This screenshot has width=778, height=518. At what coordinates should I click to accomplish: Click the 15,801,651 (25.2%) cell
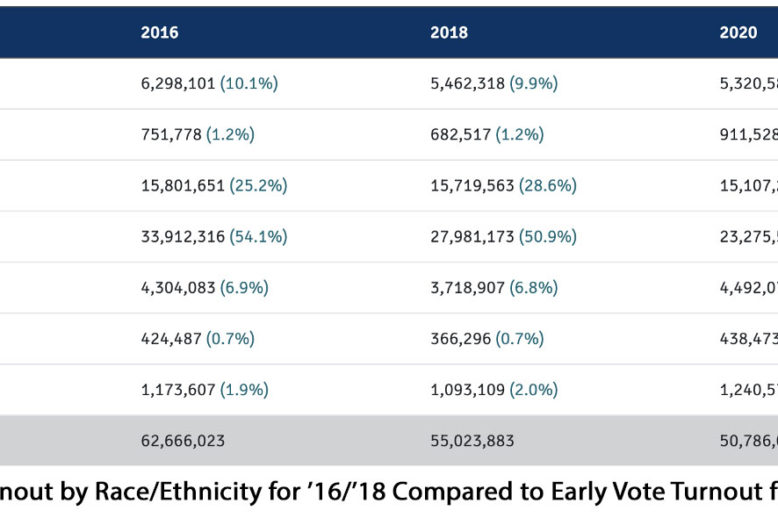tap(213, 186)
